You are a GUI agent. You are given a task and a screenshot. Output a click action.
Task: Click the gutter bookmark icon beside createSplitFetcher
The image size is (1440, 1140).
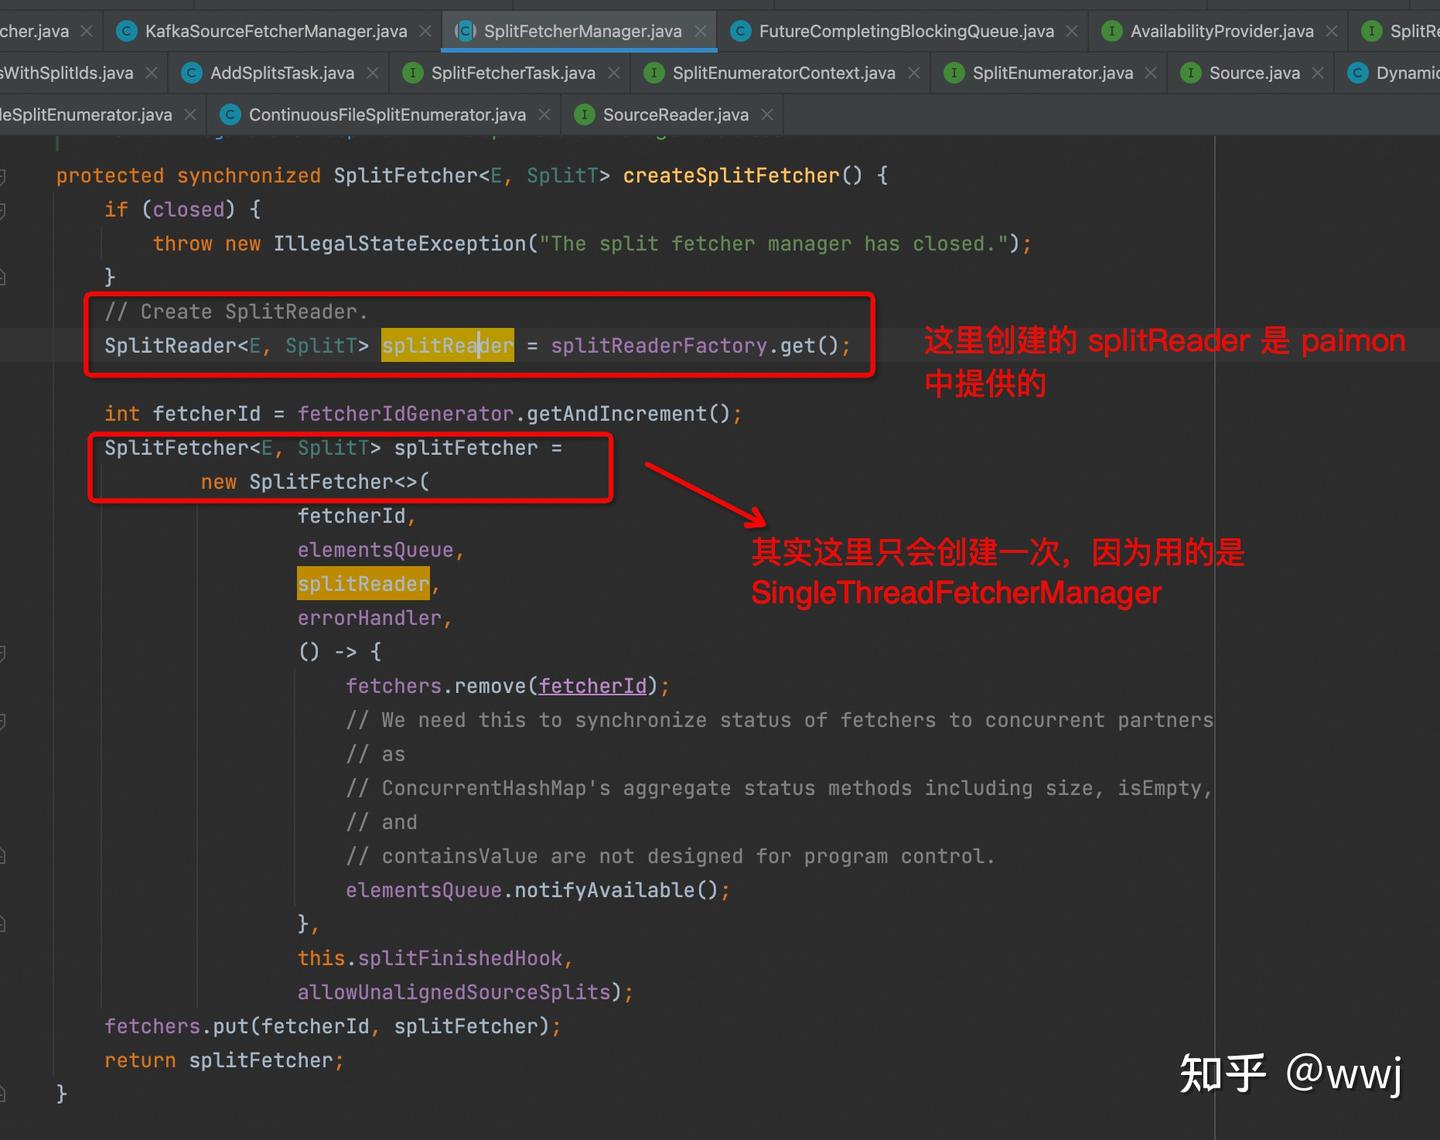[x=2, y=175]
